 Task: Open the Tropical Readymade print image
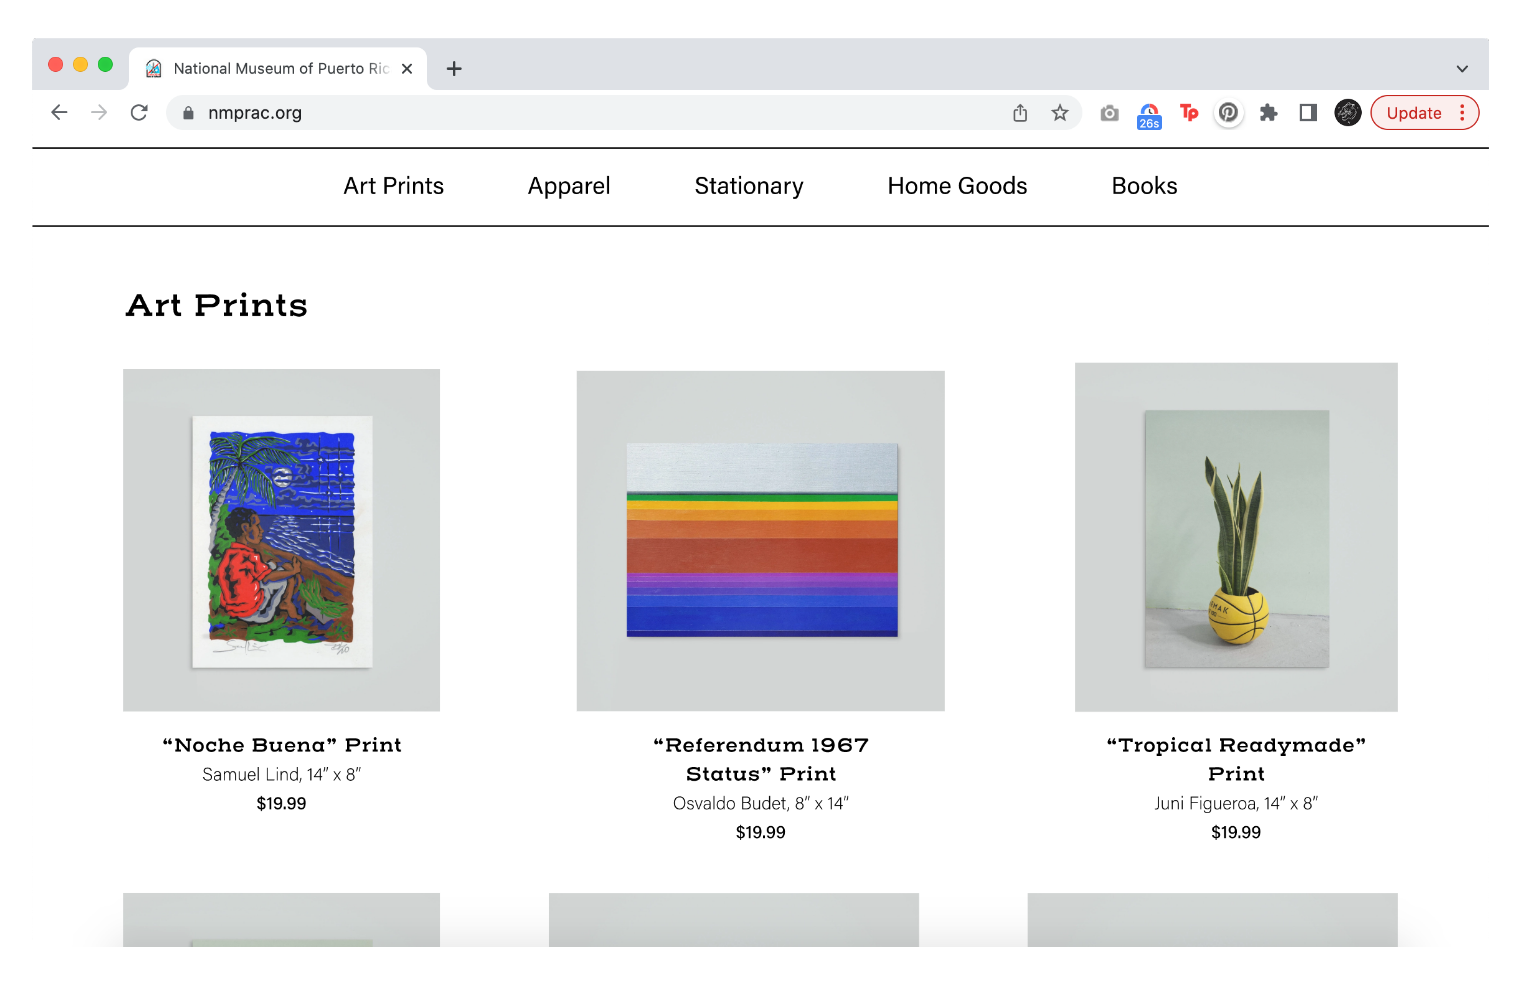[1236, 537]
